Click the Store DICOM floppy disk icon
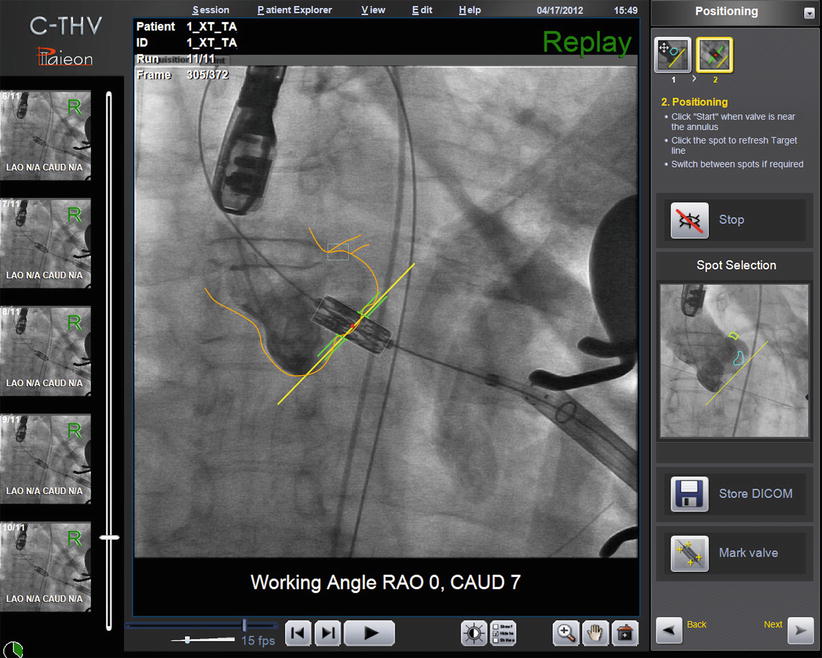This screenshot has height=658, width=822. pyautogui.click(x=689, y=494)
